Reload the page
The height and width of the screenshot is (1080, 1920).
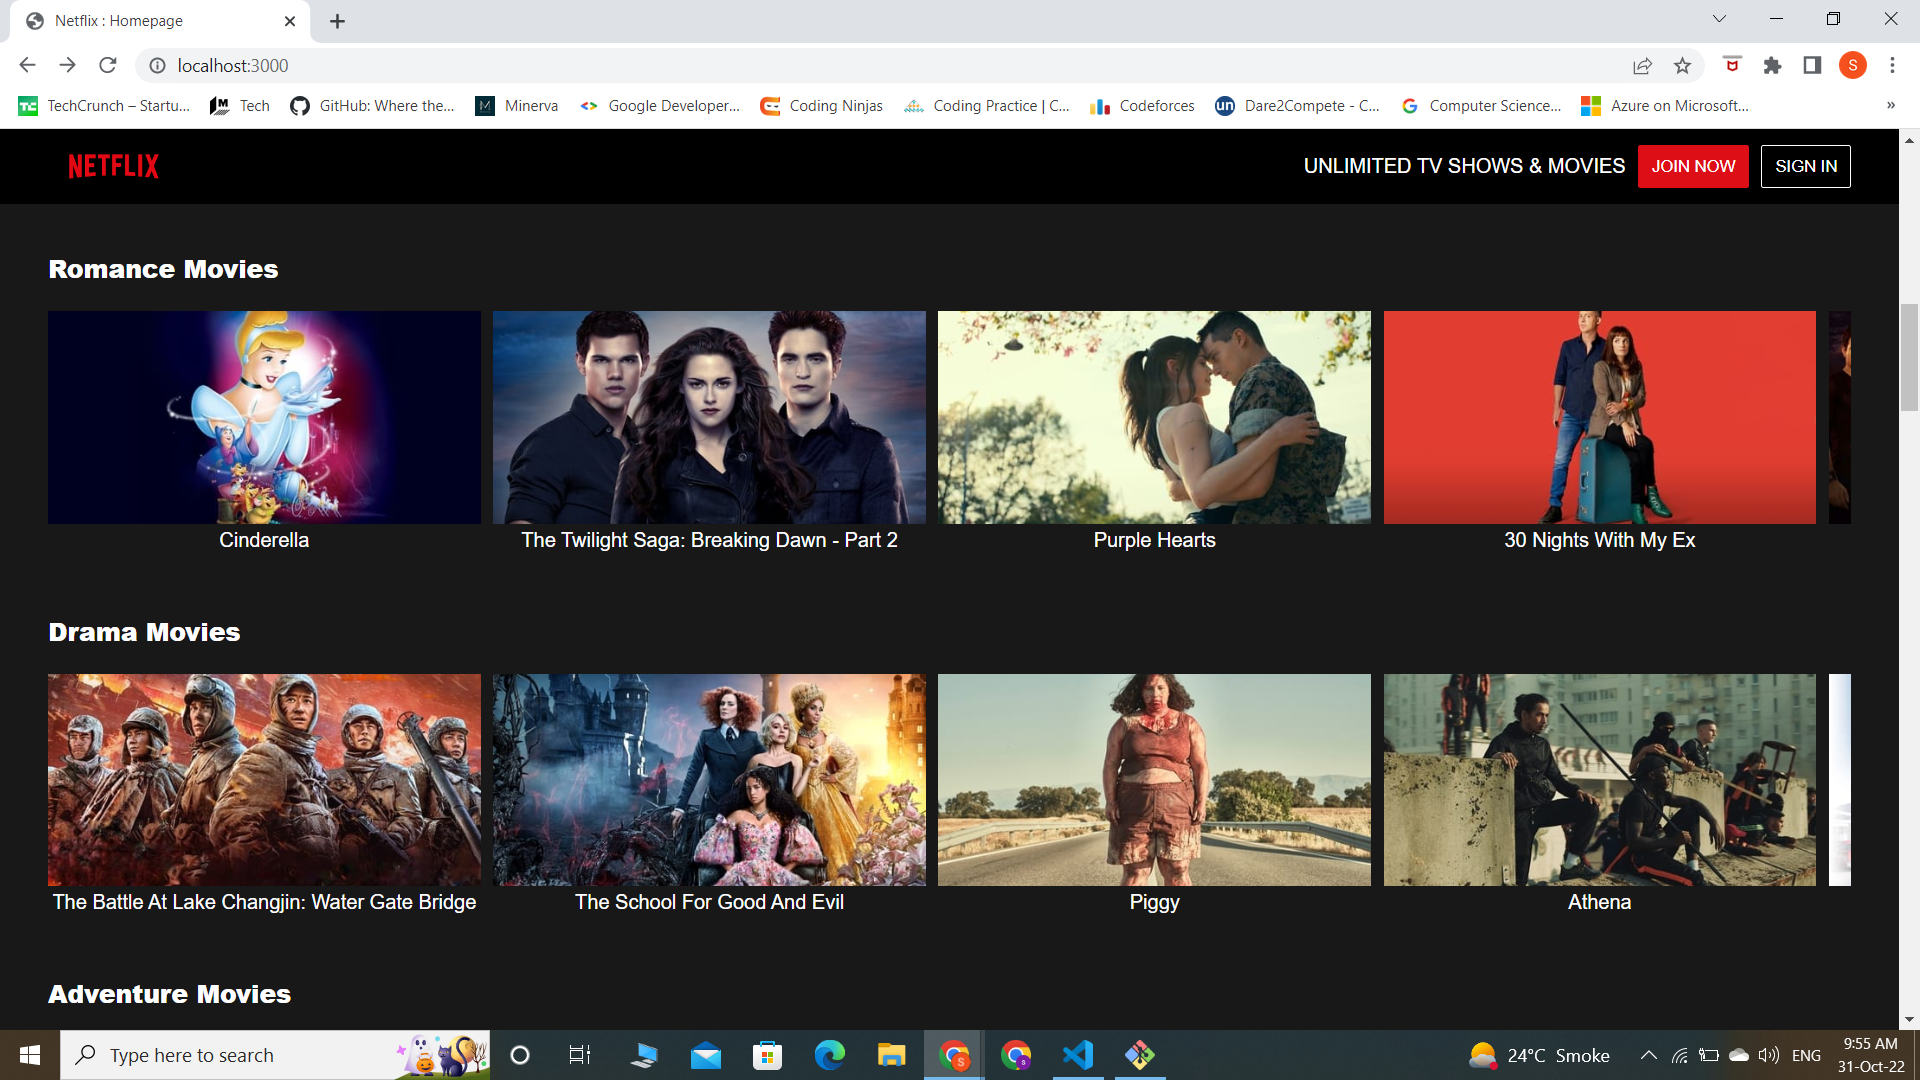108,65
